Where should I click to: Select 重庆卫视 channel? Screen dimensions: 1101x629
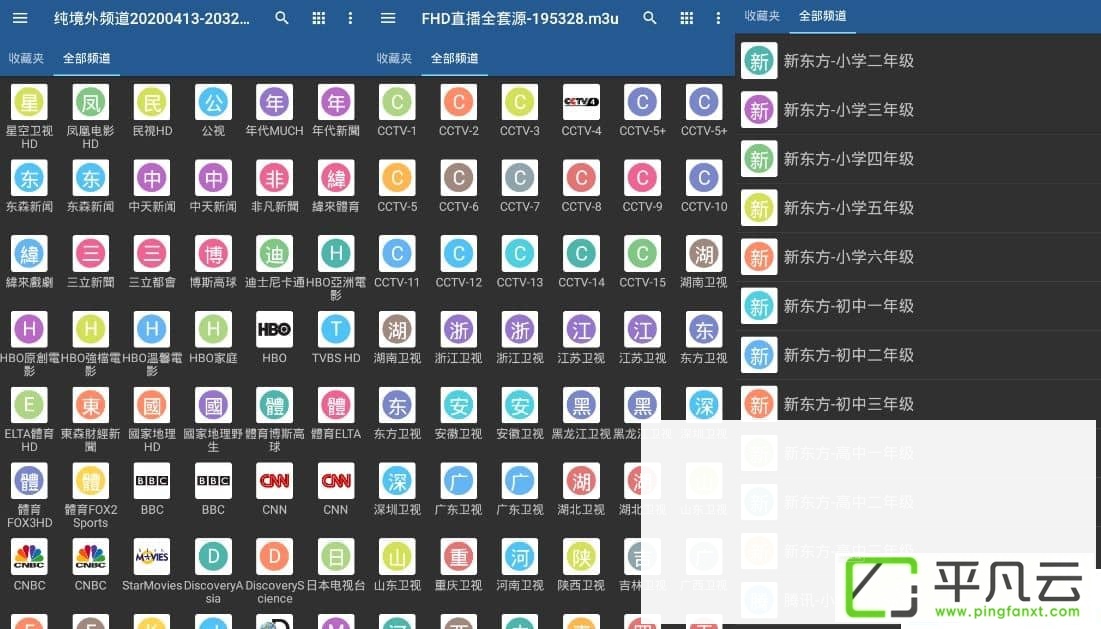tap(459, 565)
